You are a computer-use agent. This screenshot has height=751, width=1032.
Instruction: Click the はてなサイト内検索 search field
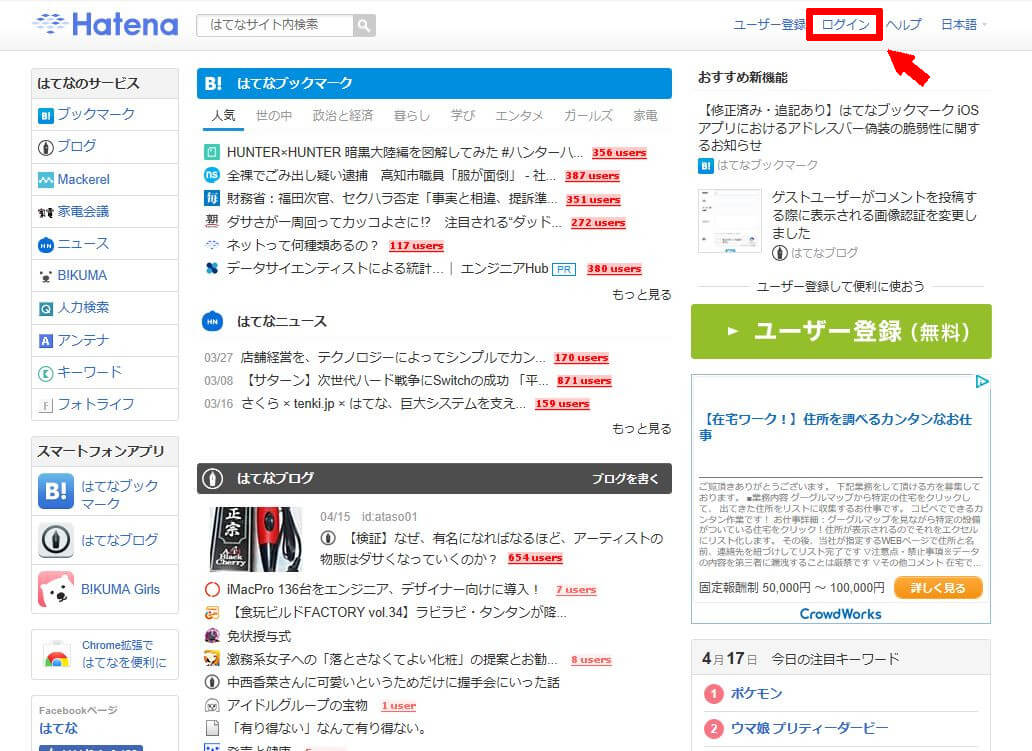coord(275,26)
